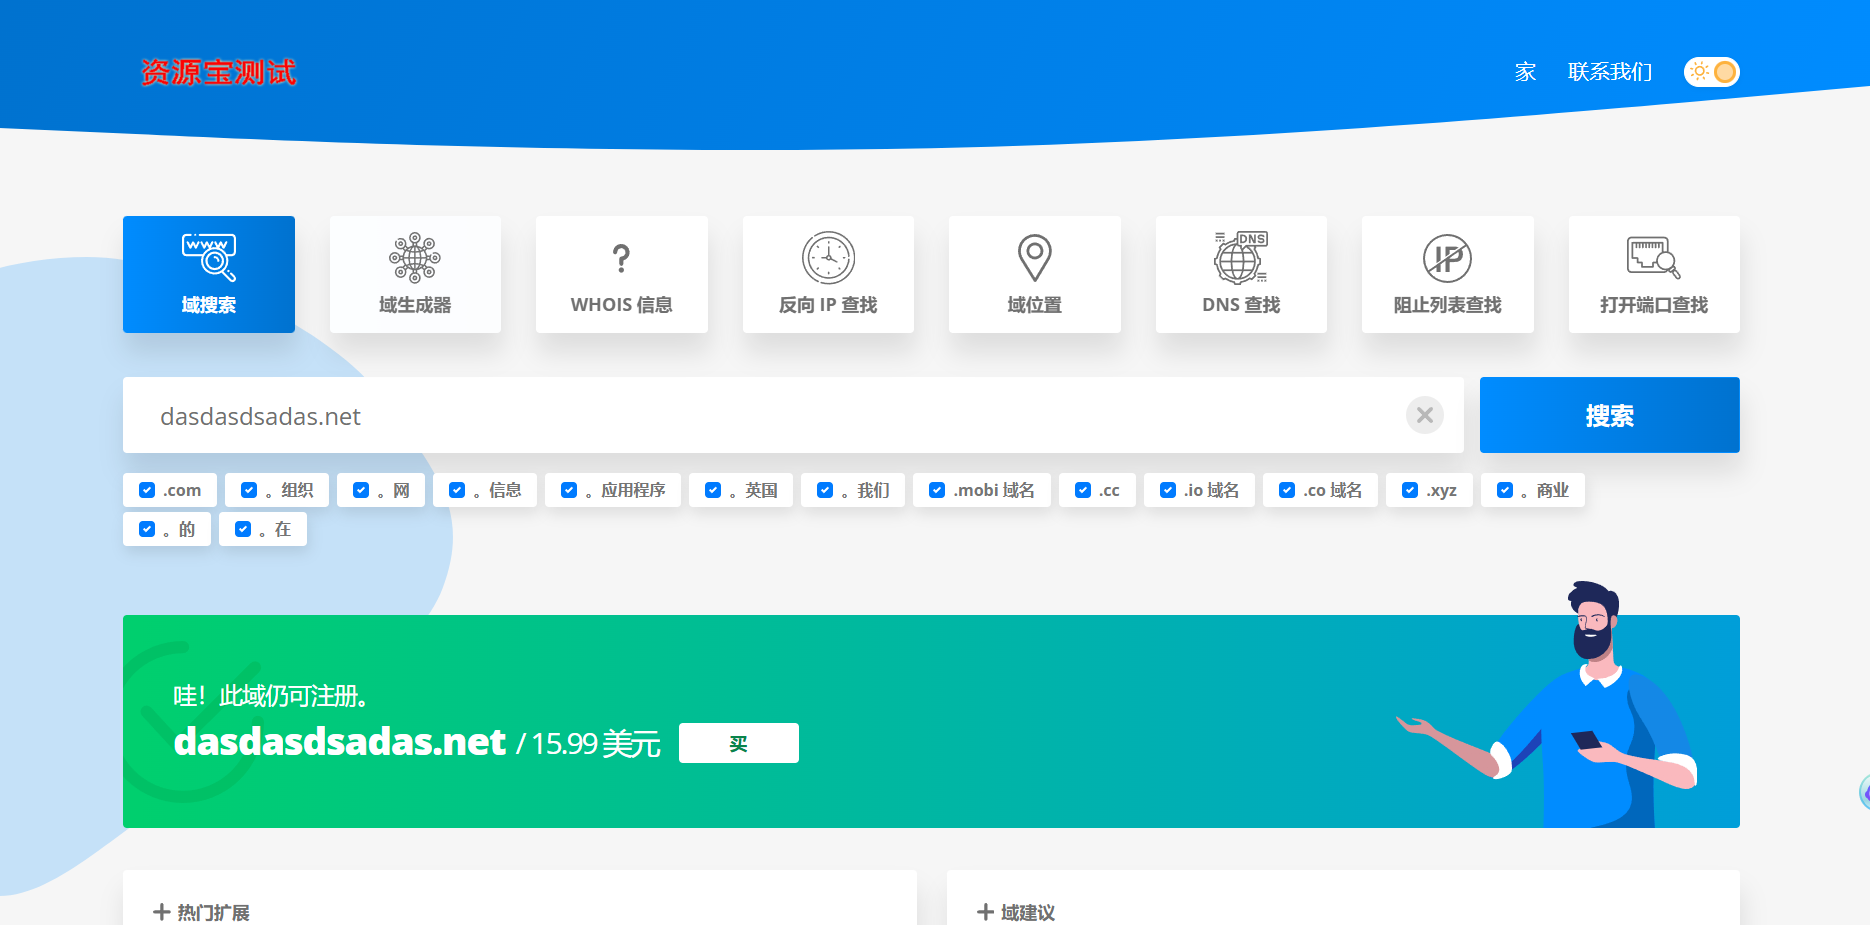Uncheck the 。组织 extension checkbox
The width and height of the screenshot is (1870, 925).
pyautogui.click(x=249, y=490)
